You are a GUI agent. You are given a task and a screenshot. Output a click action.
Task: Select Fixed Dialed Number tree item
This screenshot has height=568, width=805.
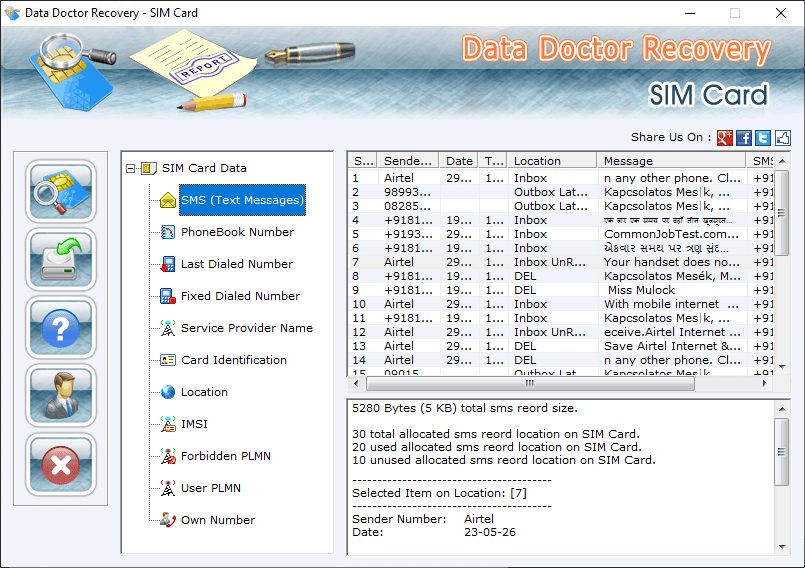[x=240, y=296]
